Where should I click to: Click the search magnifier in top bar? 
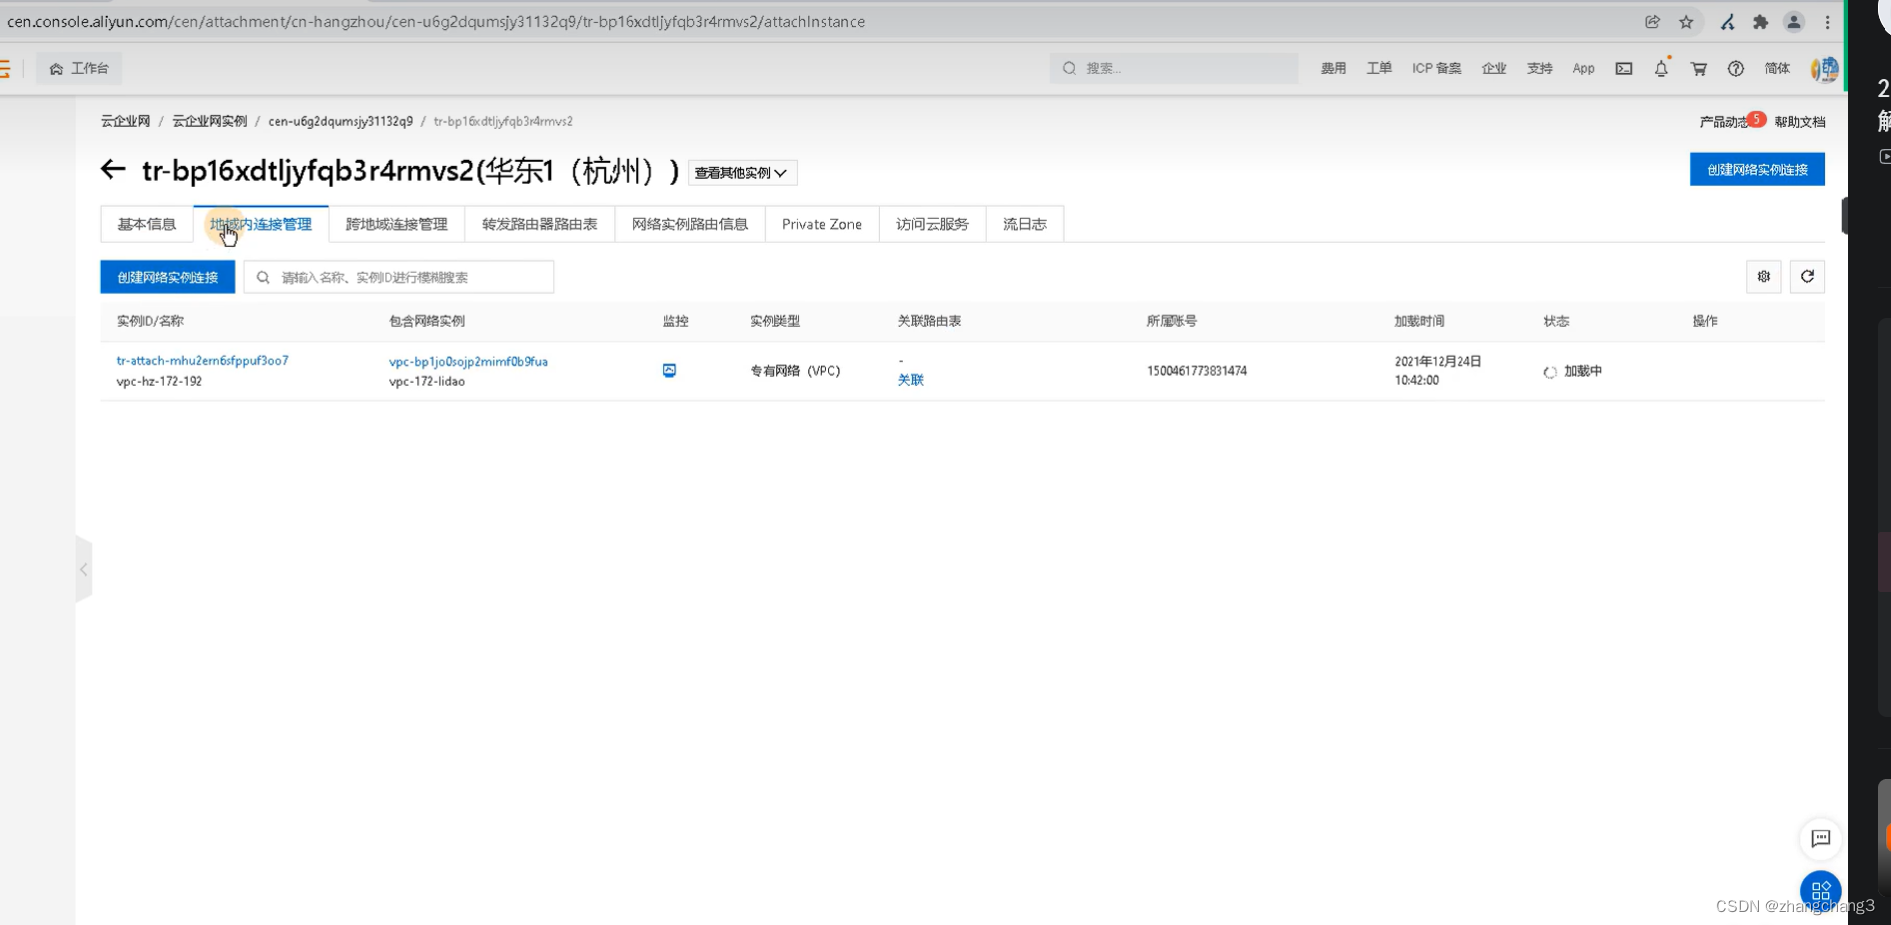[1069, 68]
